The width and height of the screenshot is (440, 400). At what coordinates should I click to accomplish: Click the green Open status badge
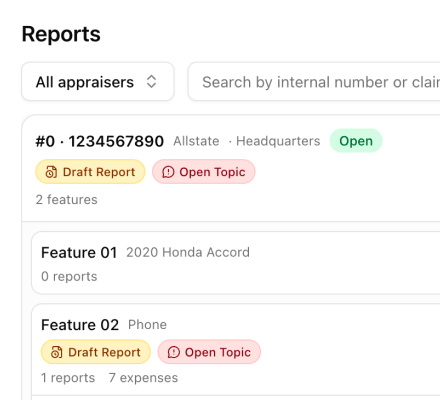[x=356, y=141]
